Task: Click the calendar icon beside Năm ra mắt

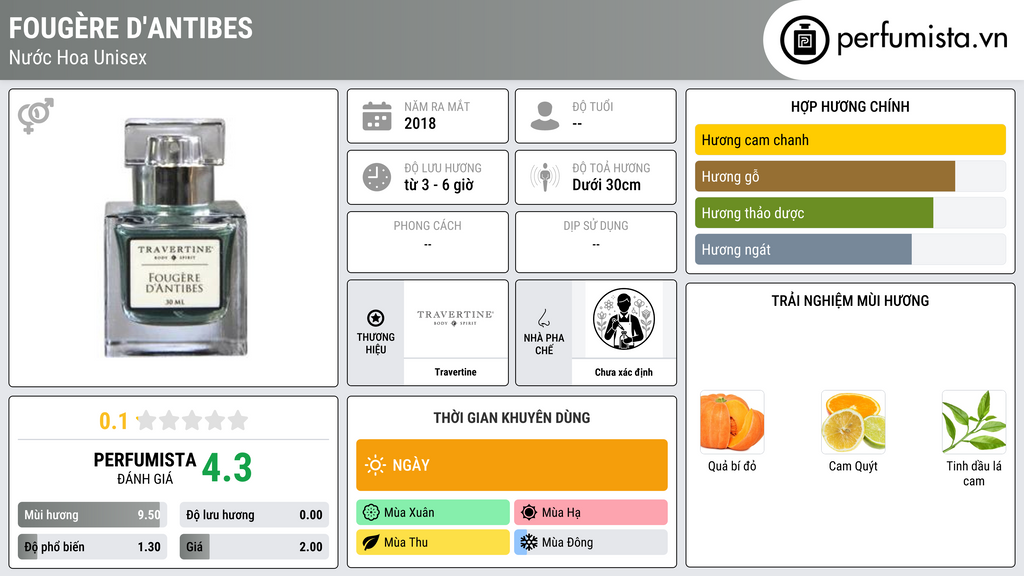Action: 377,116
